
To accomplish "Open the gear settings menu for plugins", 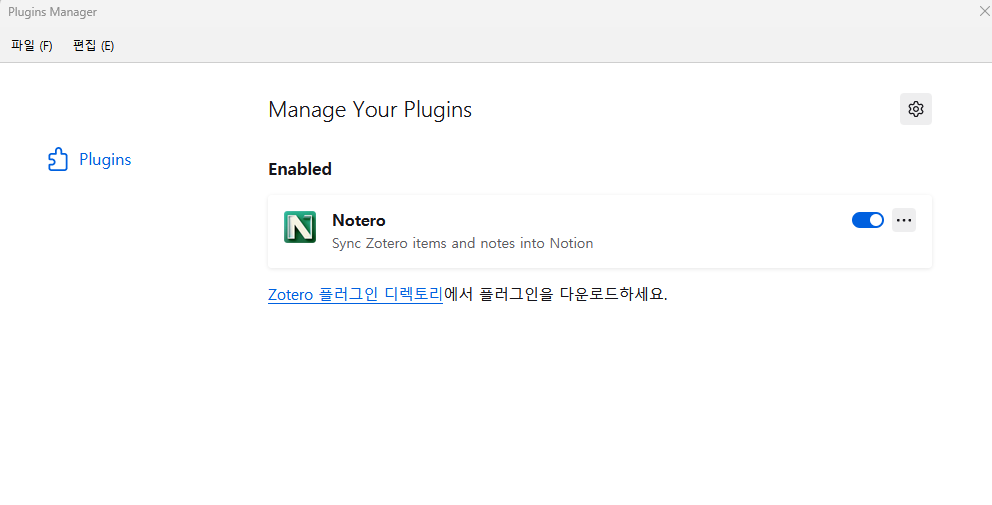I will [915, 109].
